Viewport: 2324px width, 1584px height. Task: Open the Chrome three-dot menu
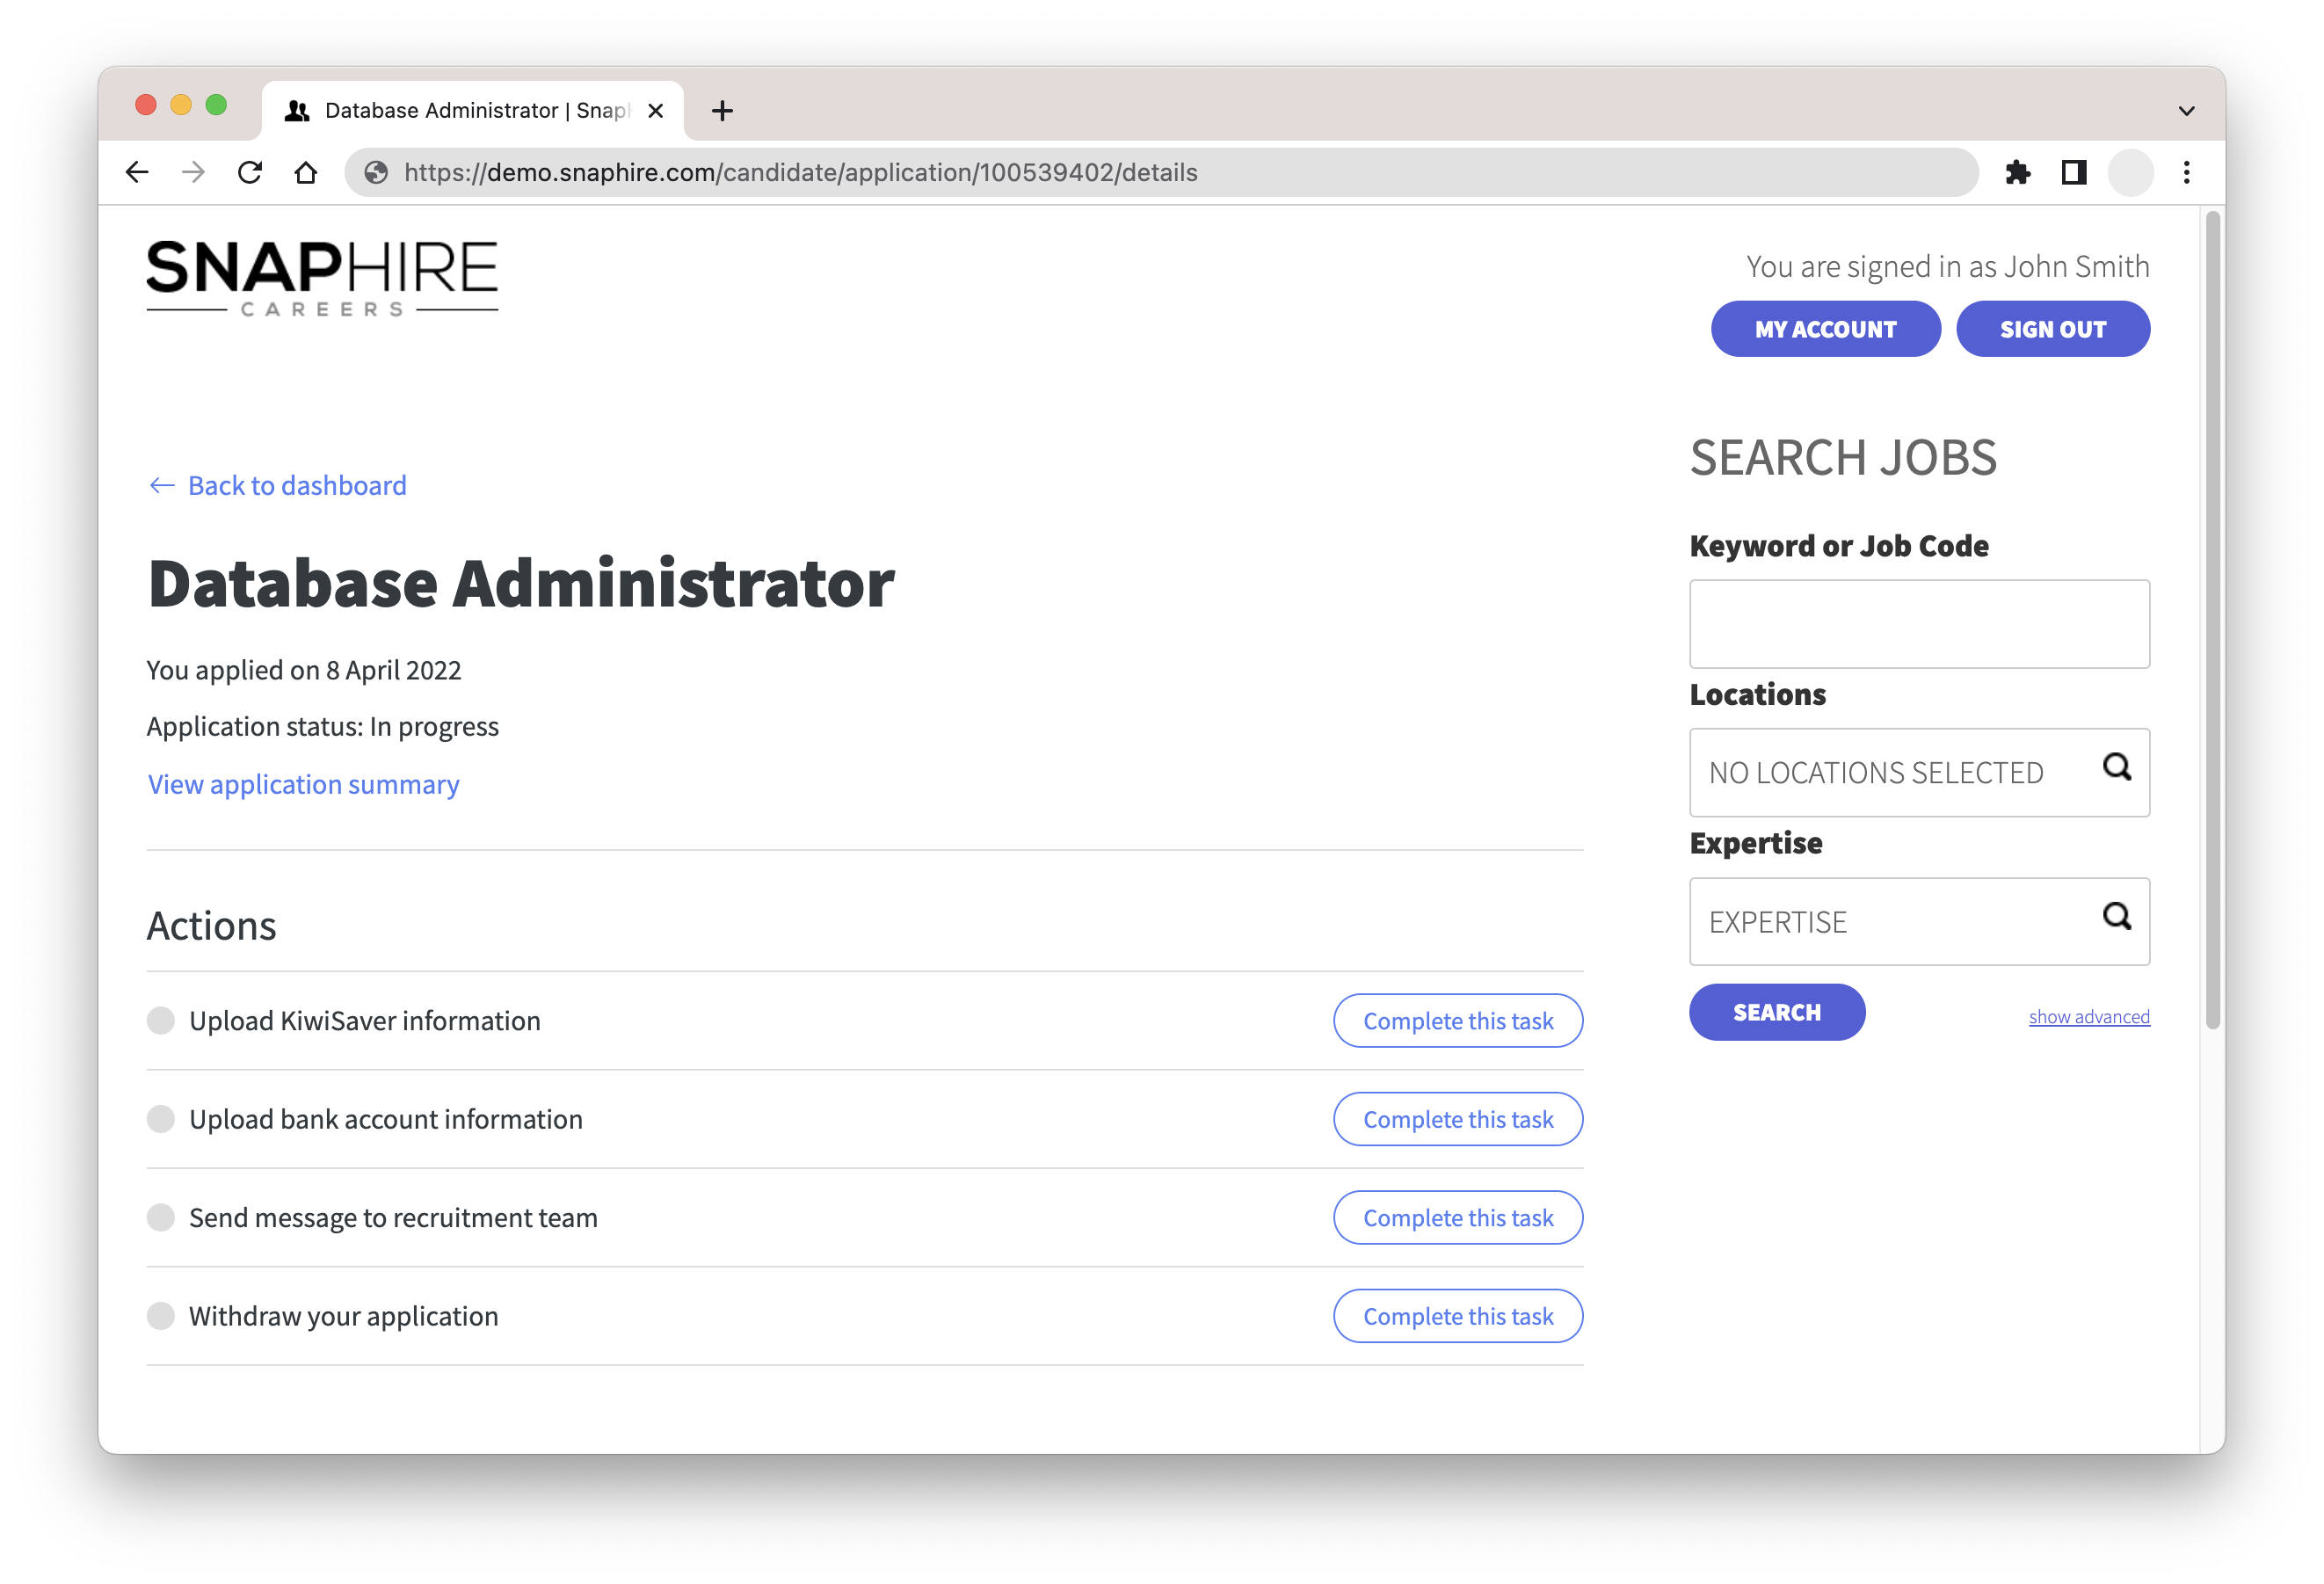[2187, 172]
